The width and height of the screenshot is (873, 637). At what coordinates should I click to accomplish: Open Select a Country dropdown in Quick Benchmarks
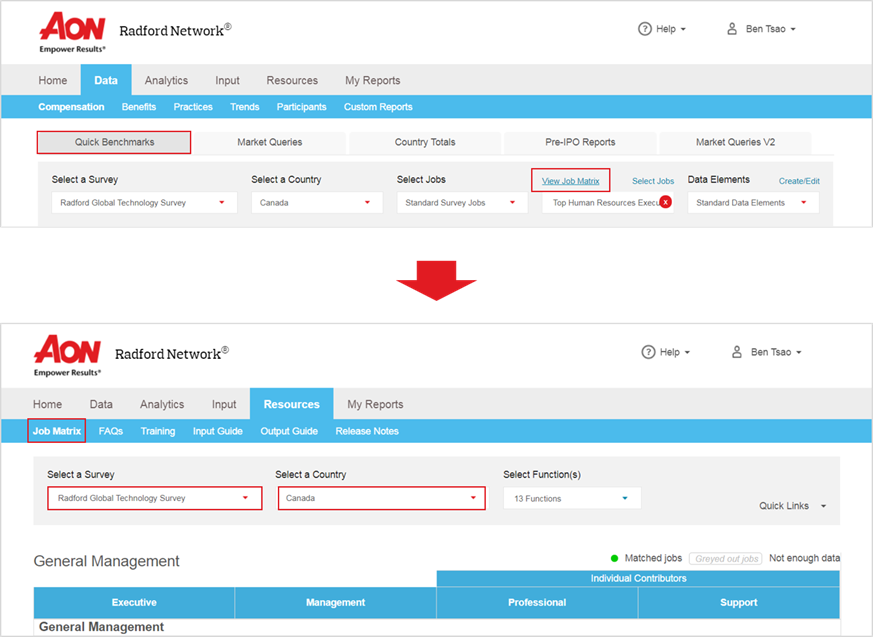tap(317, 203)
